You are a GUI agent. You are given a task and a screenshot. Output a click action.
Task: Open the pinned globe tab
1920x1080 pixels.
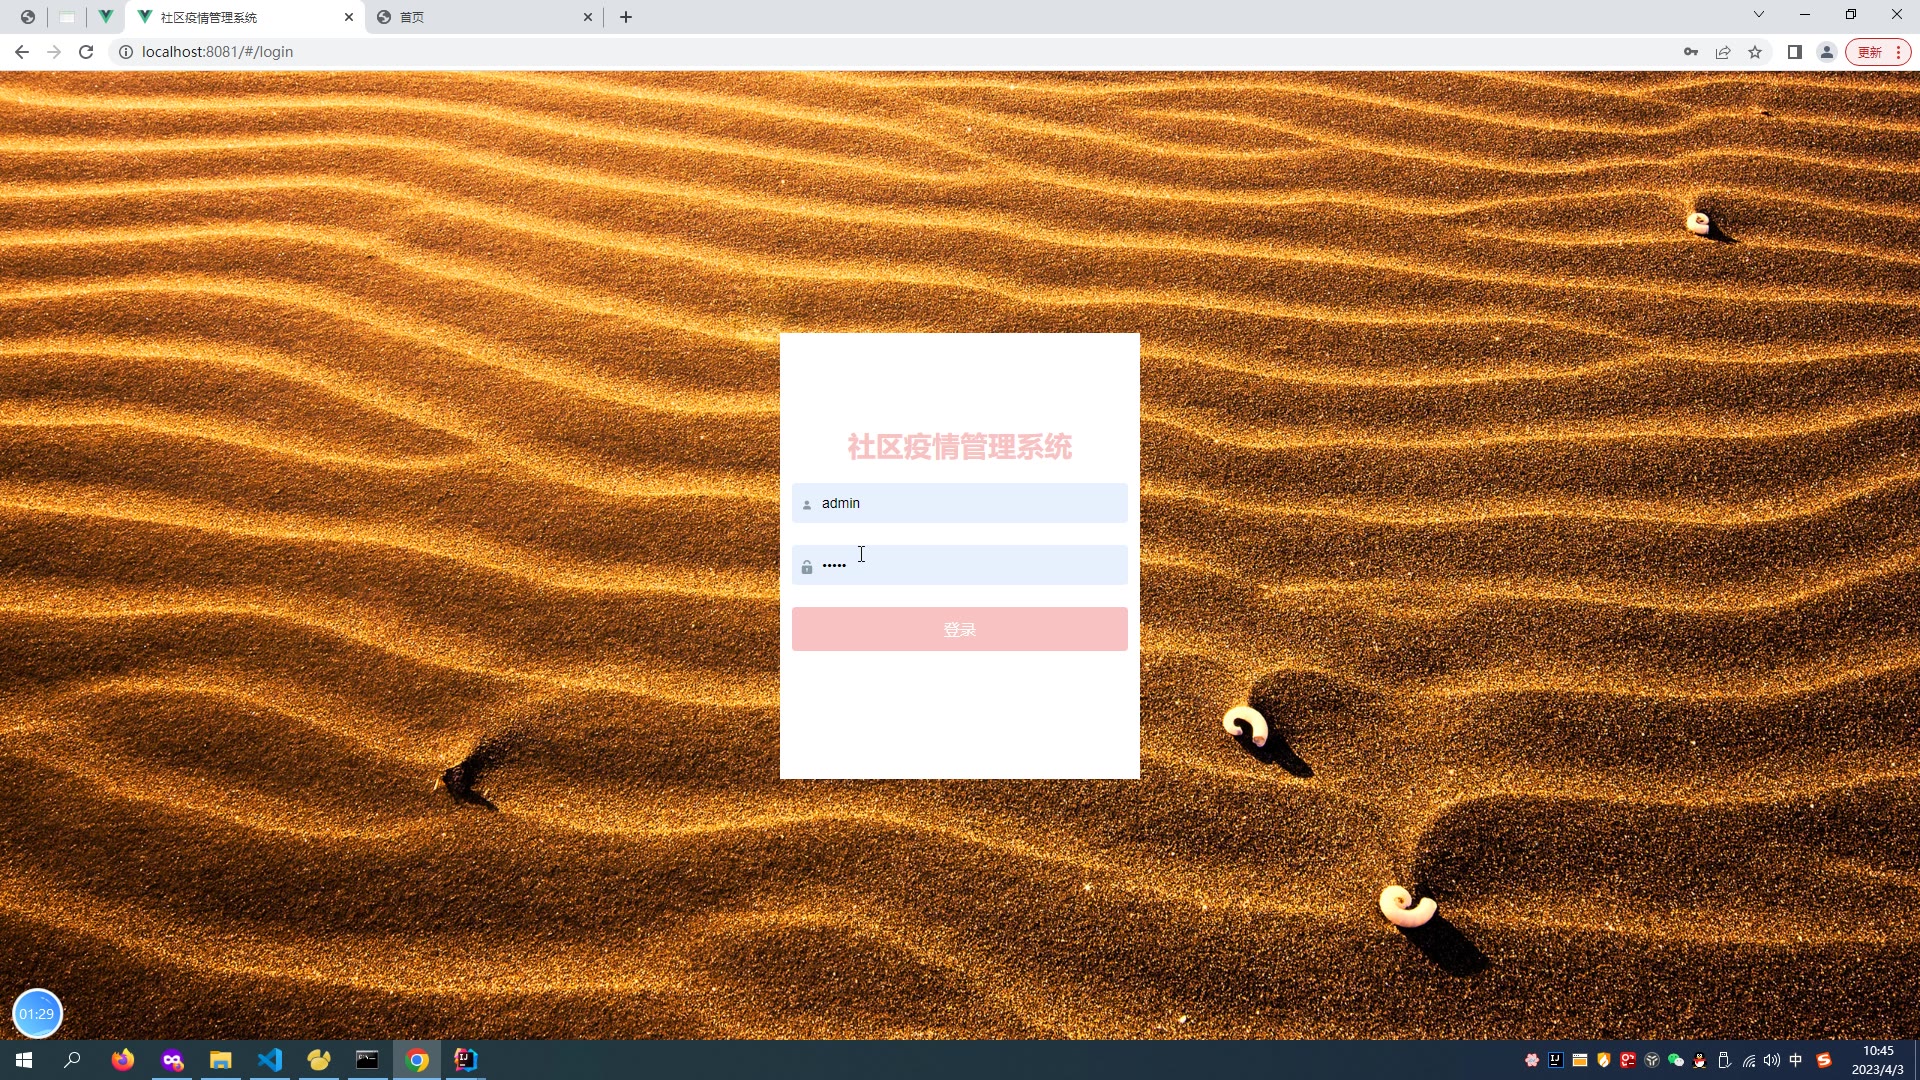point(28,17)
